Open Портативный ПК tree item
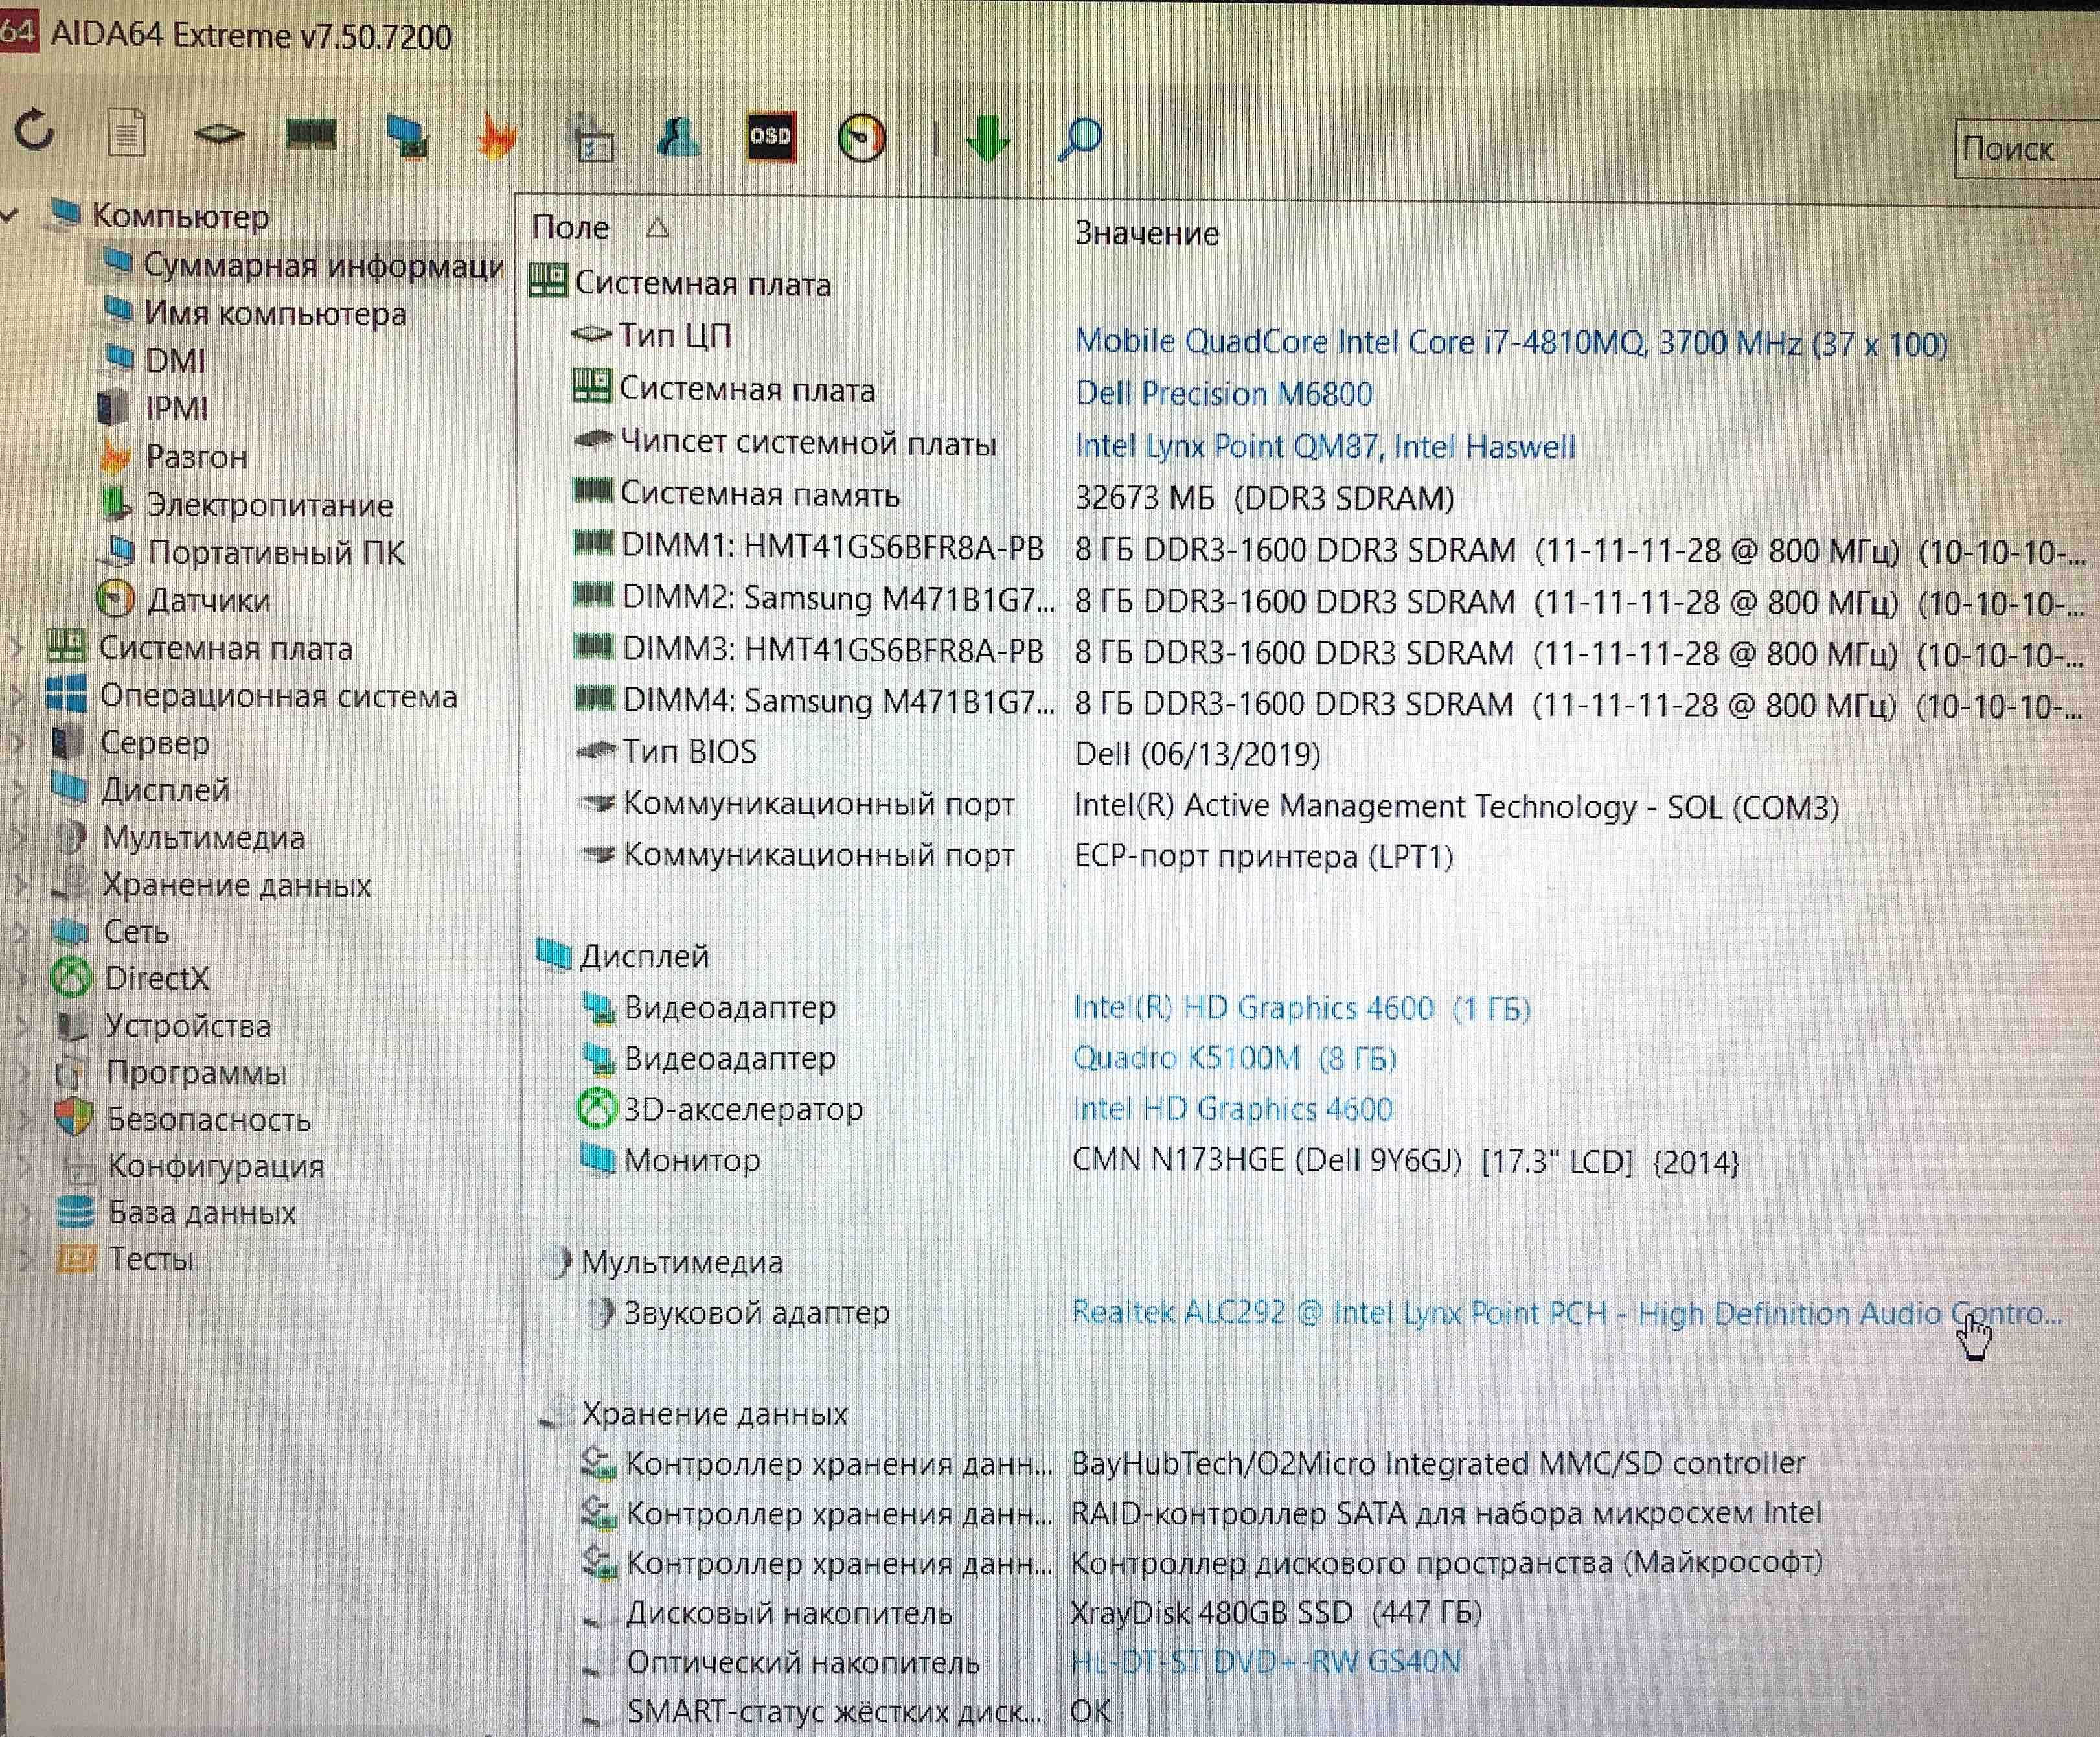The image size is (2100, 1737). pyautogui.click(x=276, y=552)
